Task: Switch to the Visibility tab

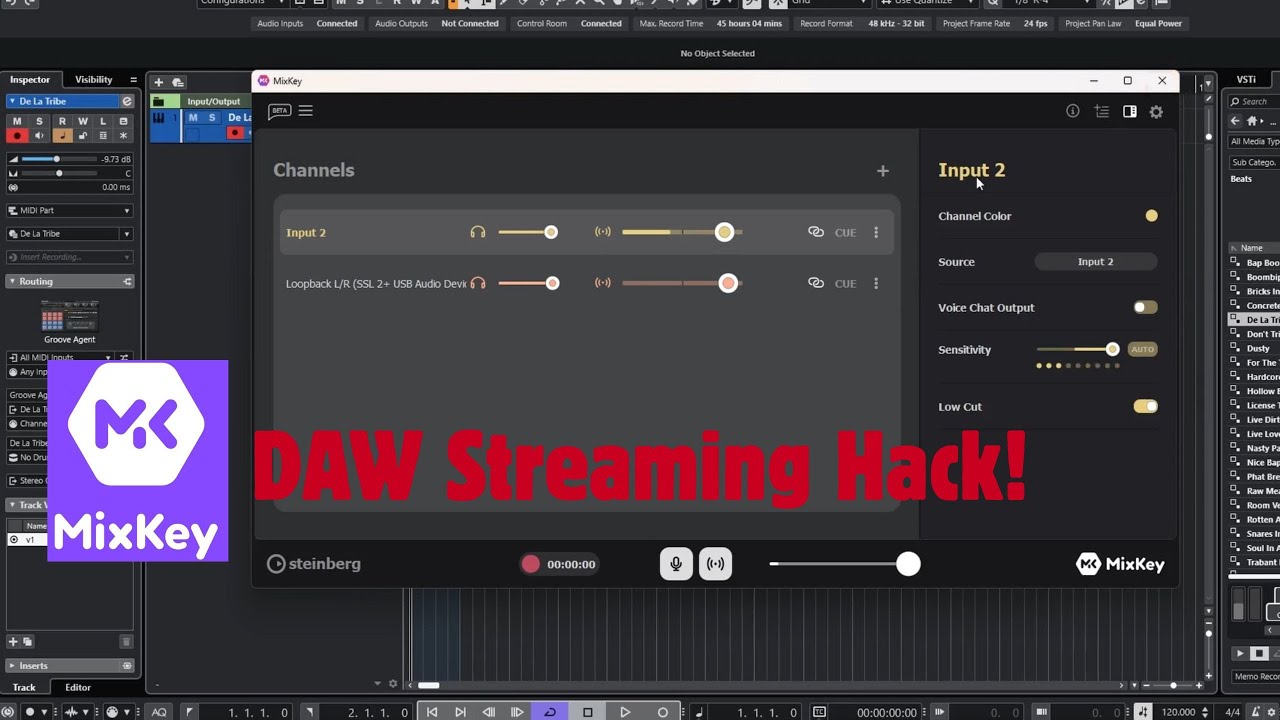Action: click(94, 80)
